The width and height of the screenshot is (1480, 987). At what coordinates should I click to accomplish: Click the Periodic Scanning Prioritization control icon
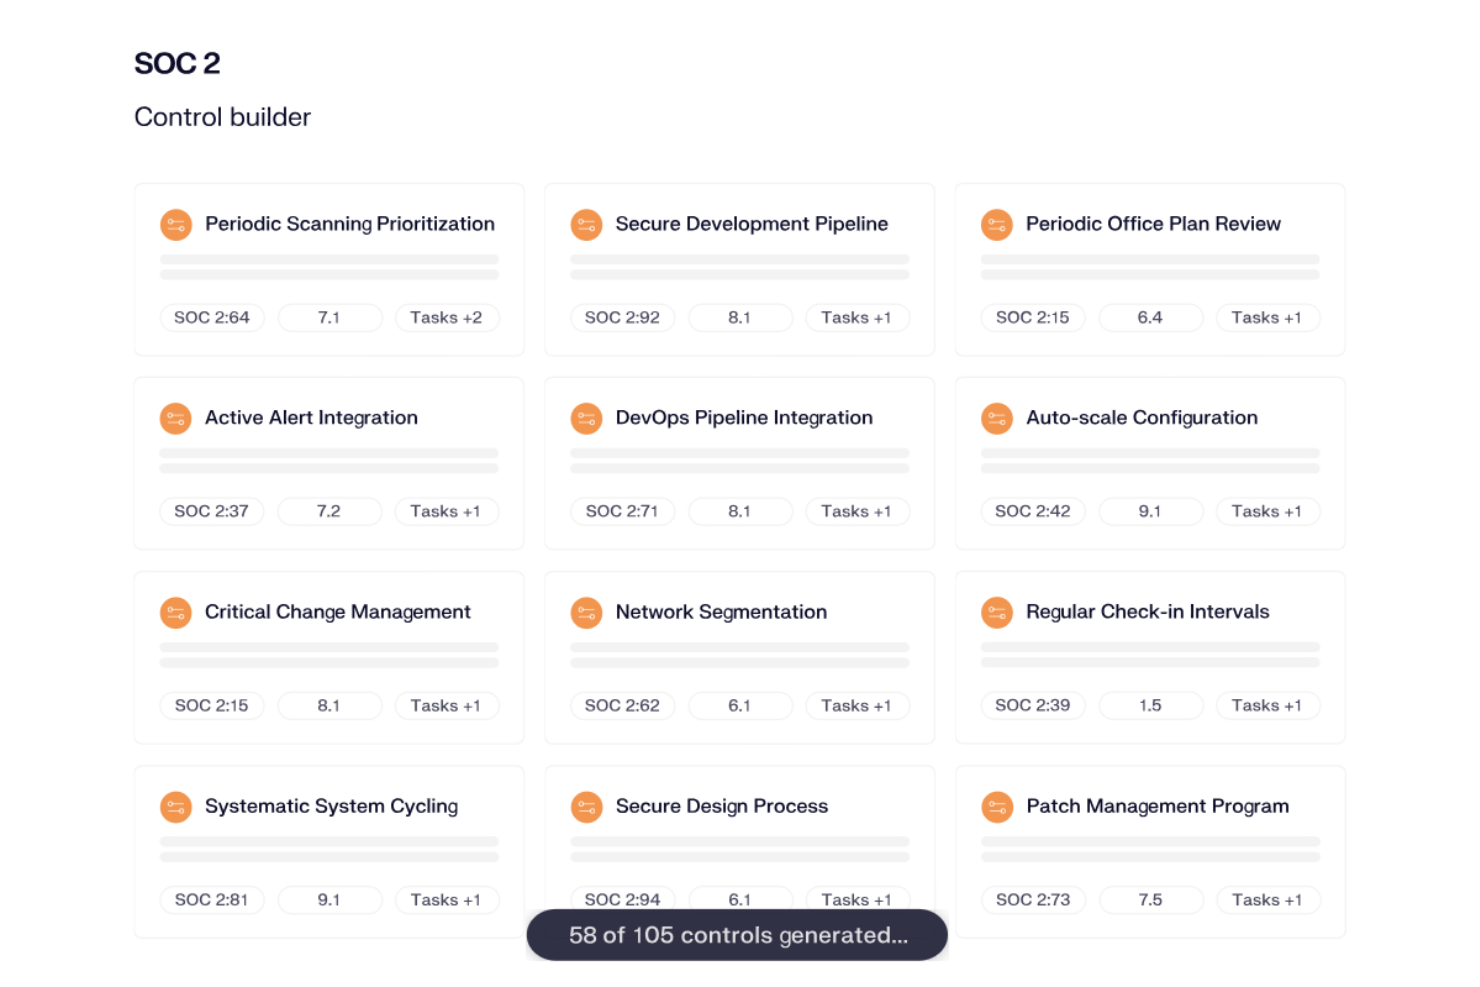tap(176, 224)
